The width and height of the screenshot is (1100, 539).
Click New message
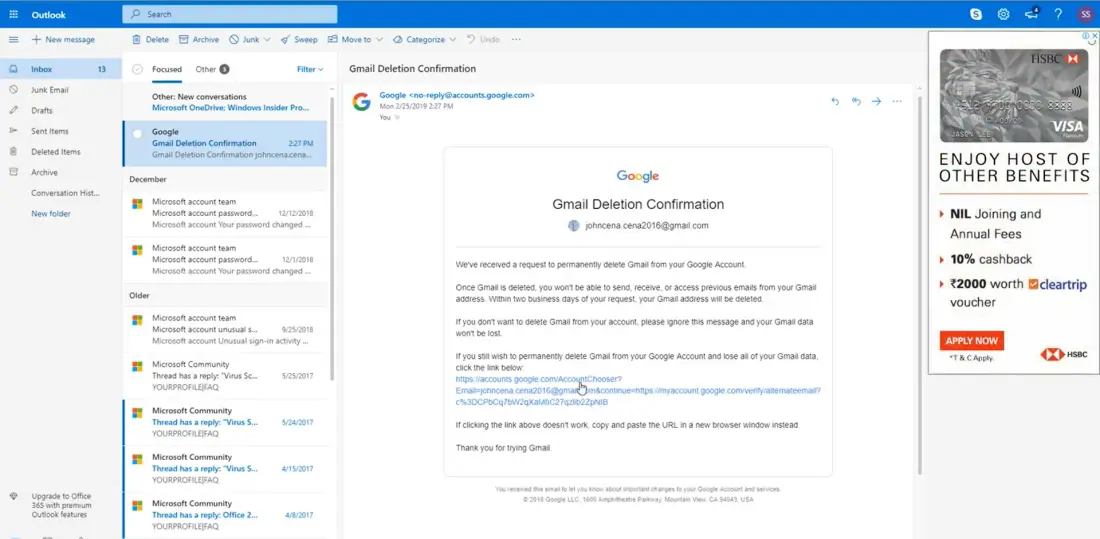[63, 39]
